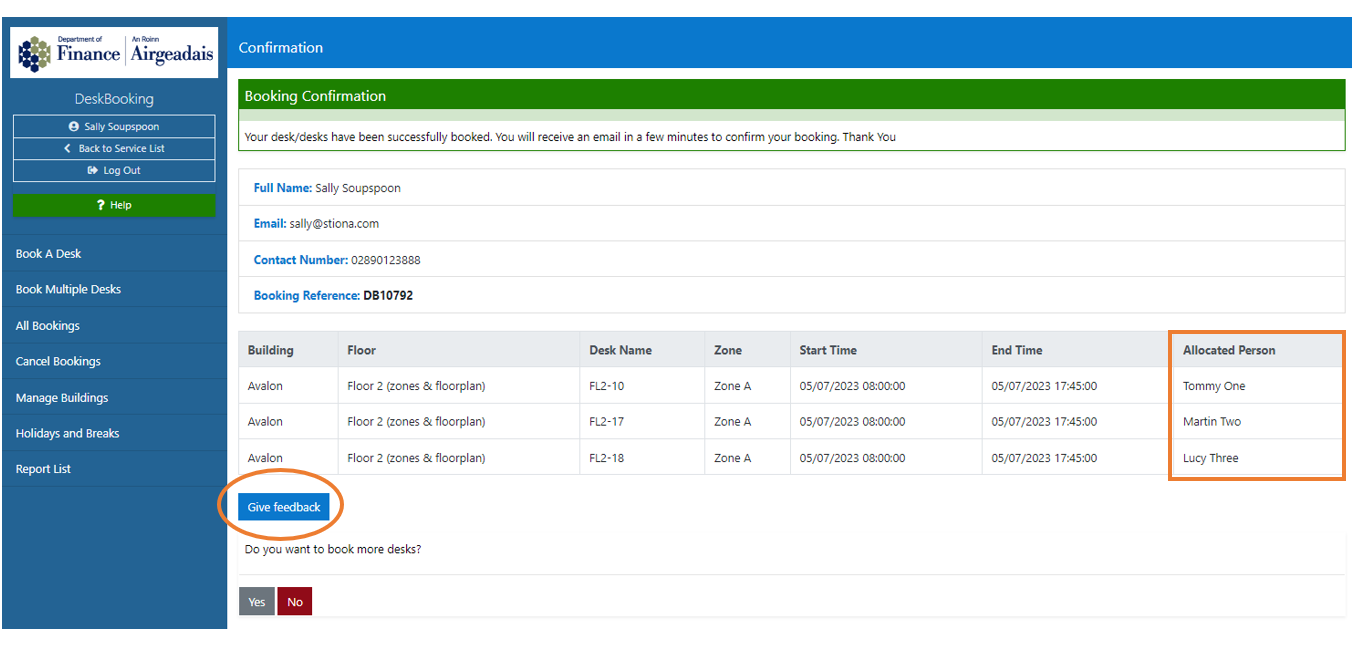The image size is (1353, 655).
Task: Click the Confirmation page title
Action: point(281,48)
